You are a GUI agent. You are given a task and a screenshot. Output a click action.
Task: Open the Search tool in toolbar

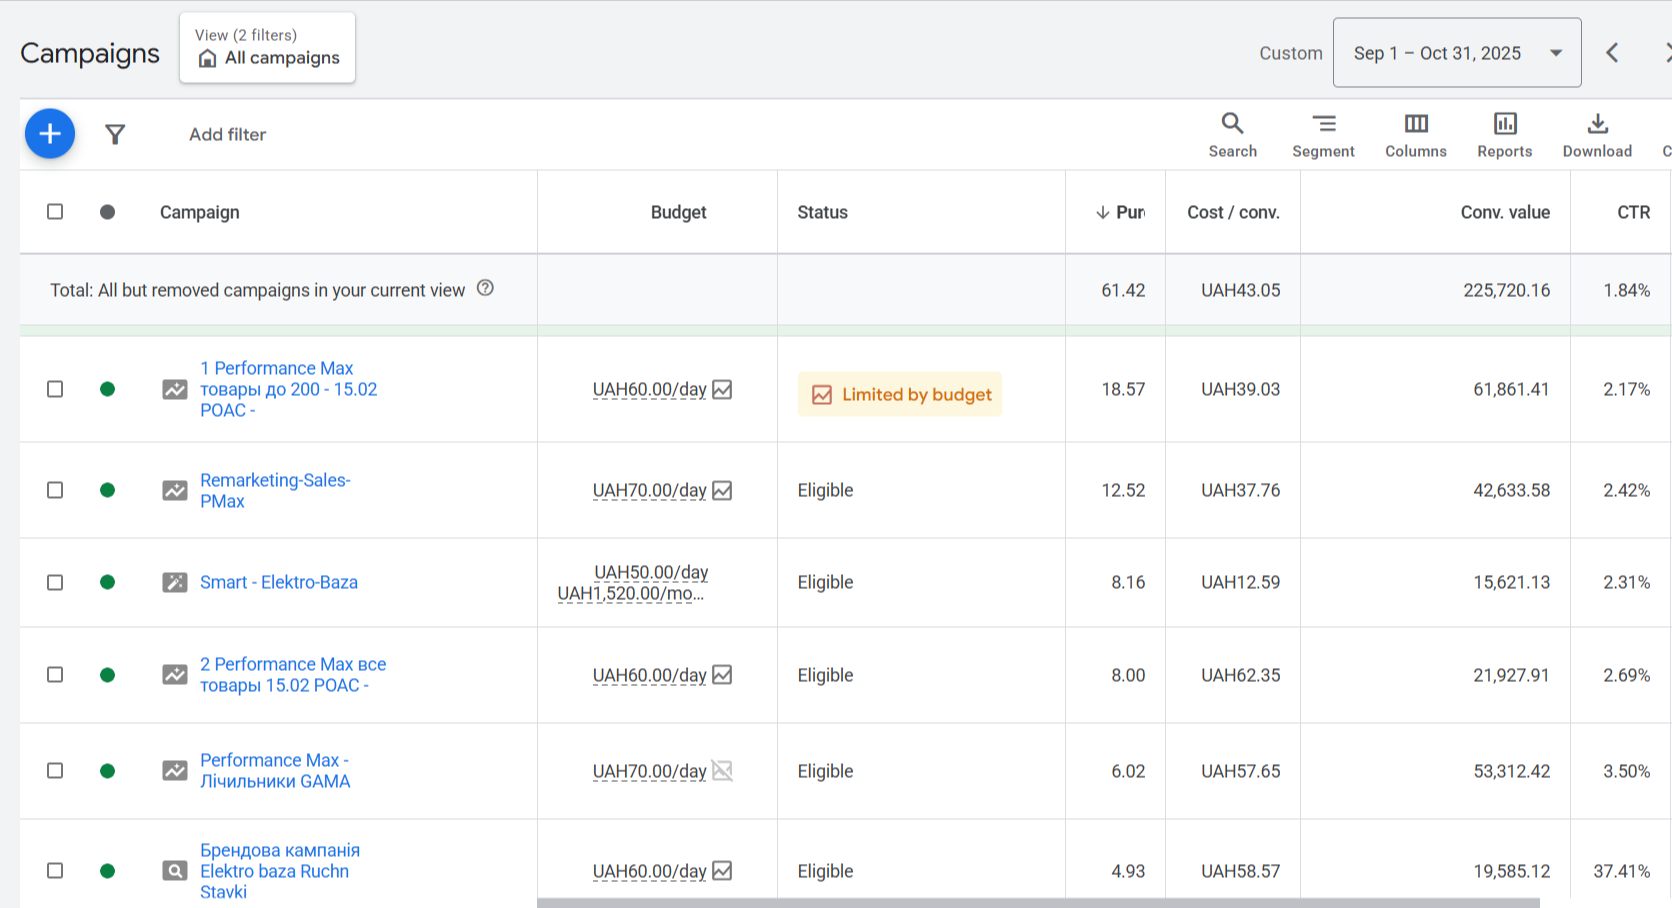coord(1232,135)
